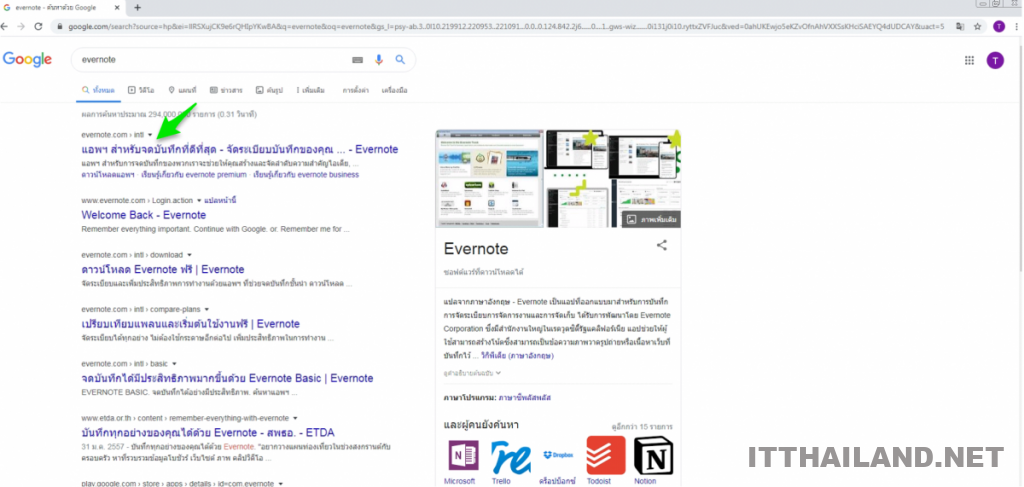Open the Evernote free download result
The height and width of the screenshot is (487, 1024).
click(x=163, y=270)
